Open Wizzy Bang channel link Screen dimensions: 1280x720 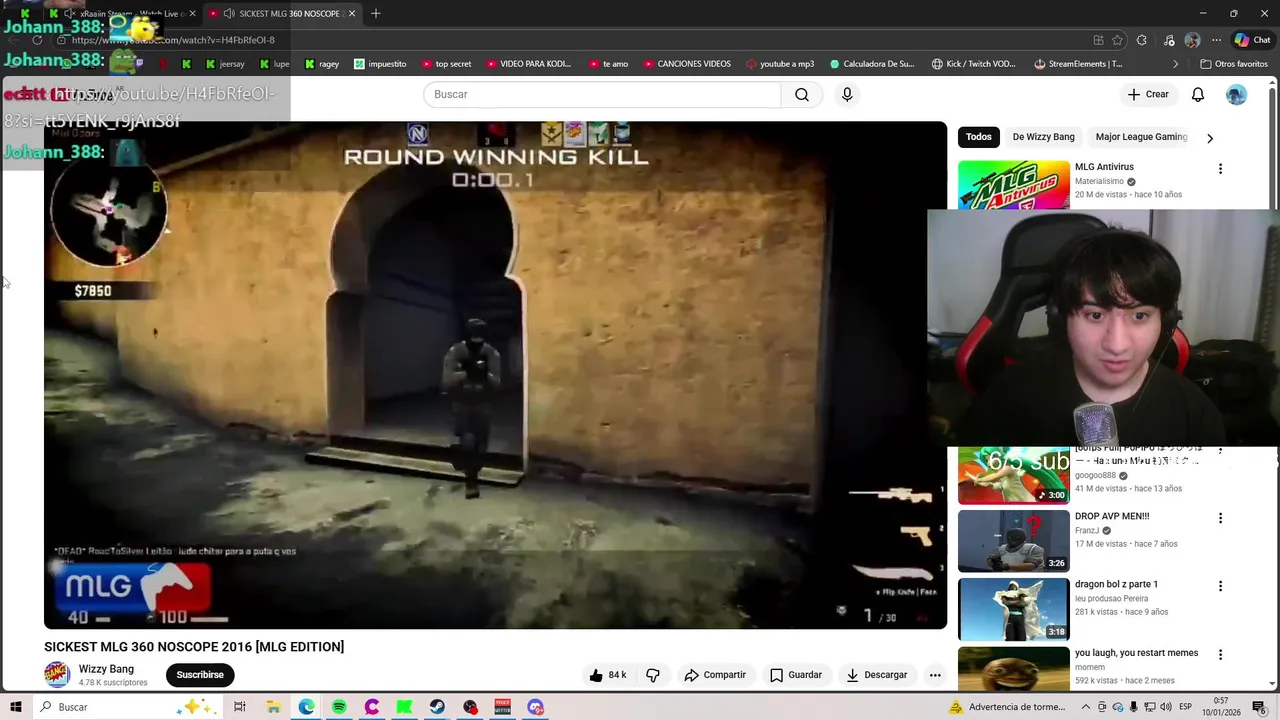coord(106,669)
